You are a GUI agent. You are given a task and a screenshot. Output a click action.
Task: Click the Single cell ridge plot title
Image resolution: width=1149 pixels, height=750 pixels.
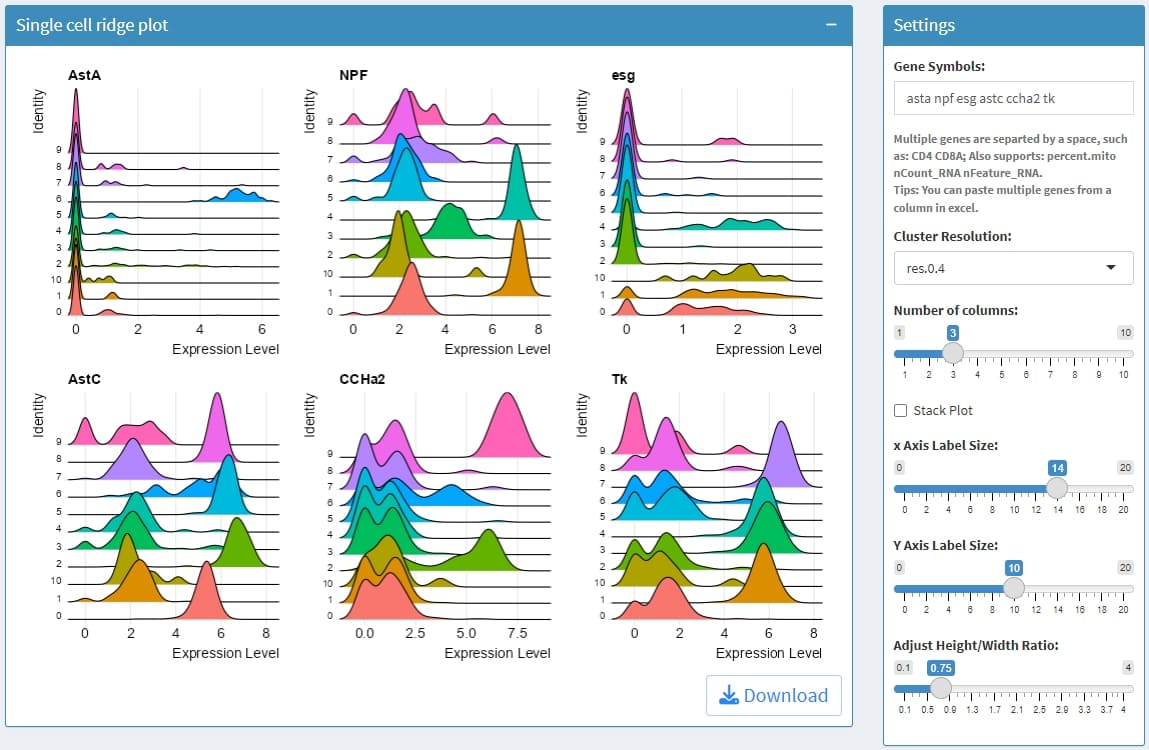92,26
